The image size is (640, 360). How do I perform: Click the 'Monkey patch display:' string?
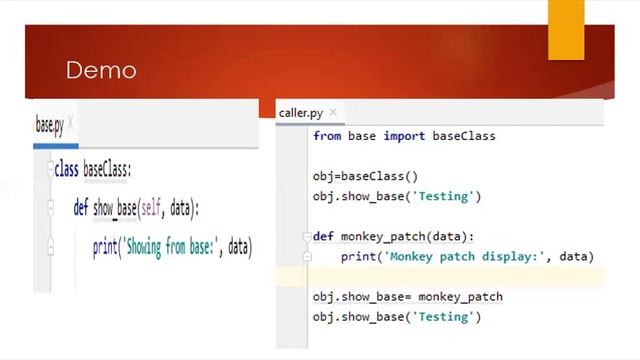tap(465, 257)
